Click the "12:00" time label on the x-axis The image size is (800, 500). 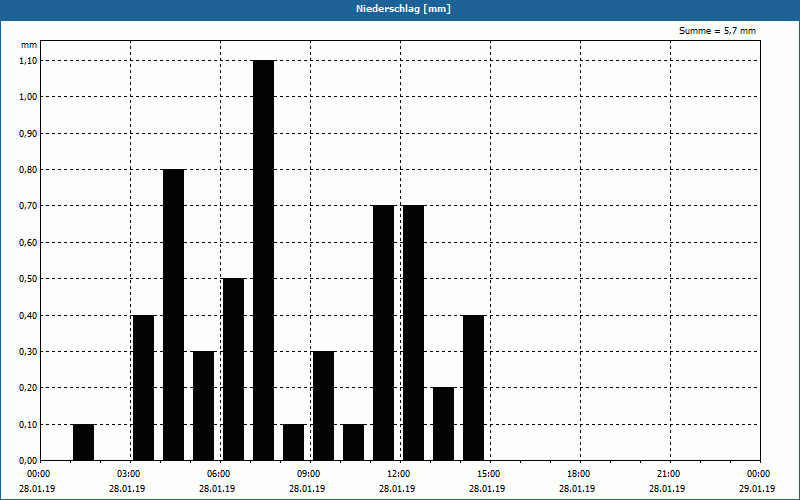(398, 474)
